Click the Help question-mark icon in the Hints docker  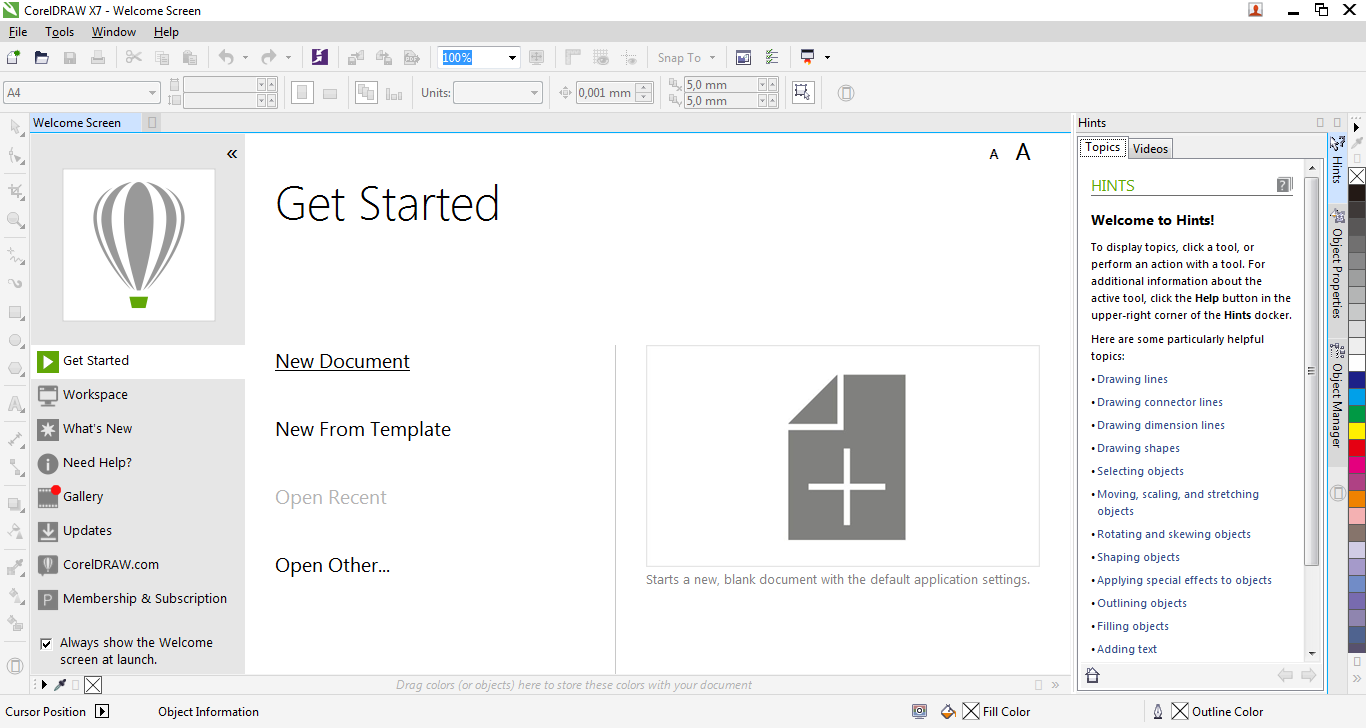[x=1284, y=185]
